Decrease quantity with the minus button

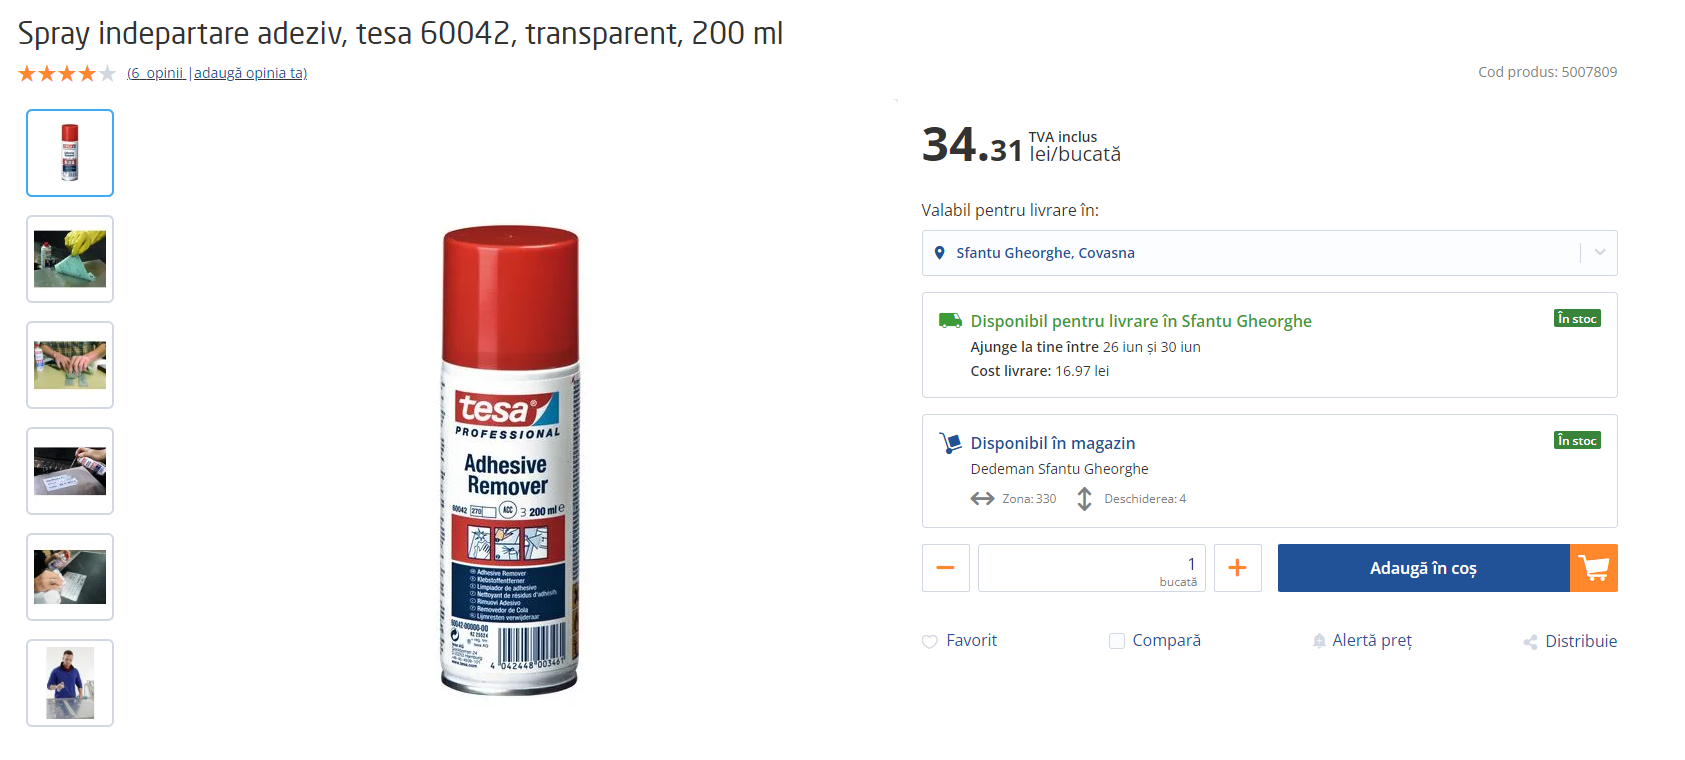946,568
